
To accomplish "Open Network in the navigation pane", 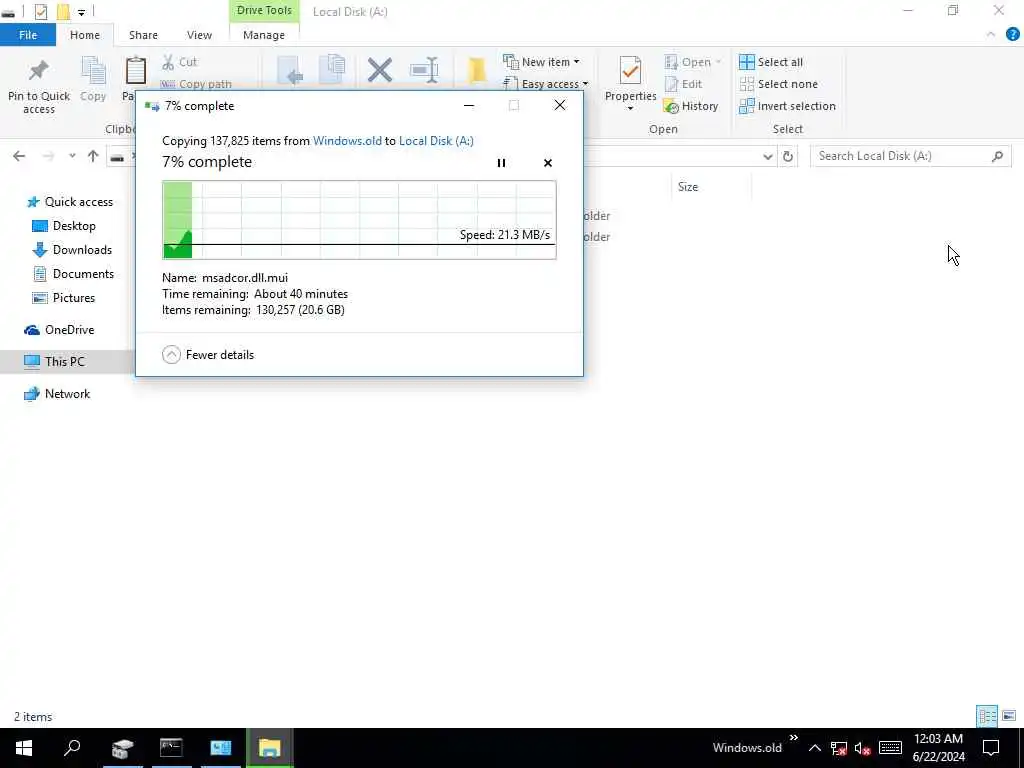I will tap(57, 394).
